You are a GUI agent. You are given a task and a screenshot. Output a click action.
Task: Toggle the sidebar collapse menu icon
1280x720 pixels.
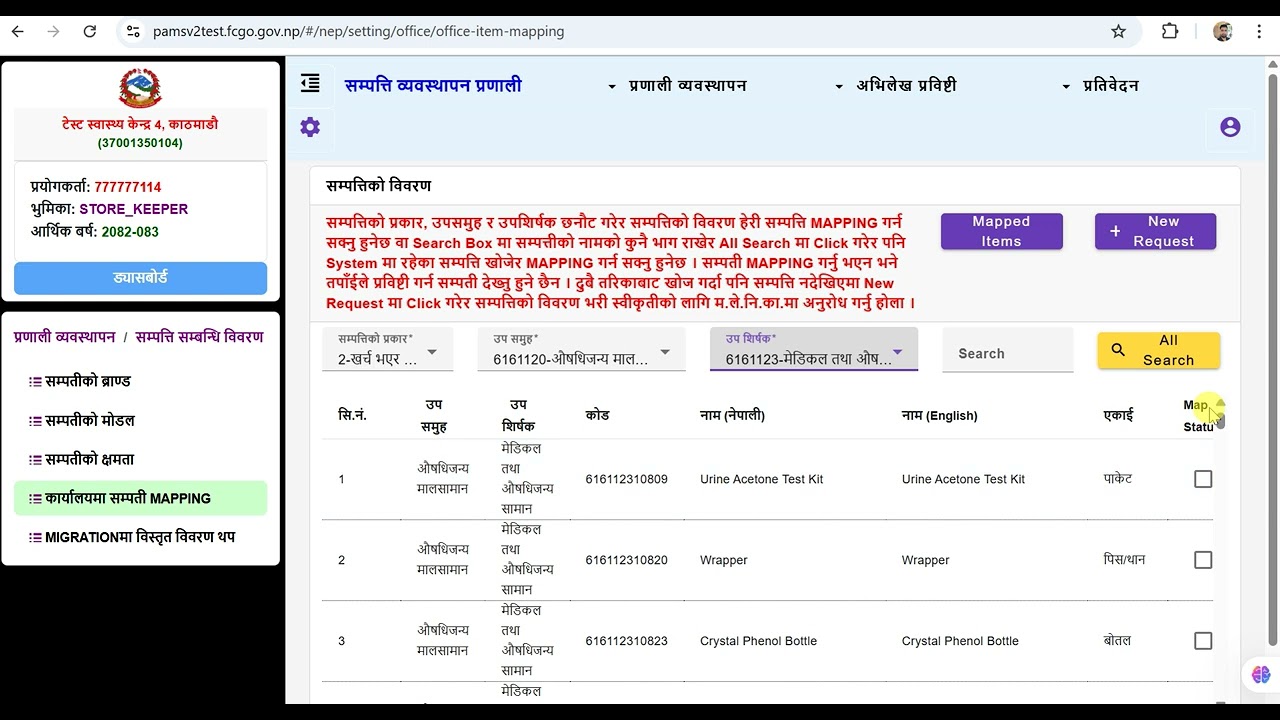tap(310, 84)
